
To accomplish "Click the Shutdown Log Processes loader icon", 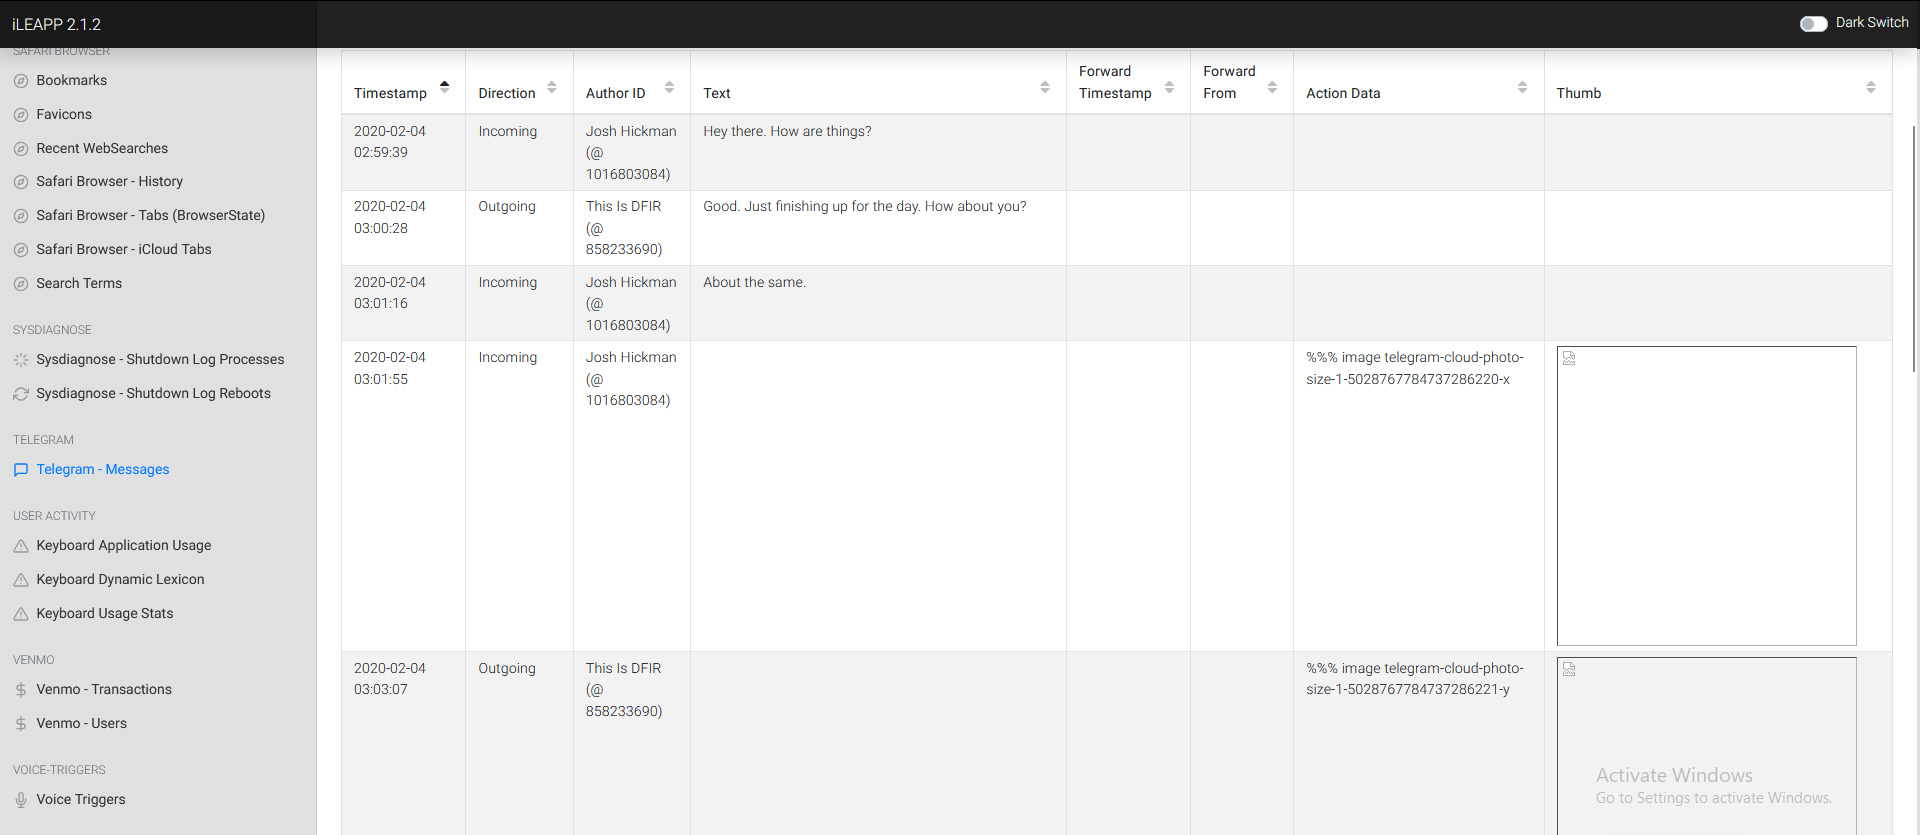I will pos(21,360).
